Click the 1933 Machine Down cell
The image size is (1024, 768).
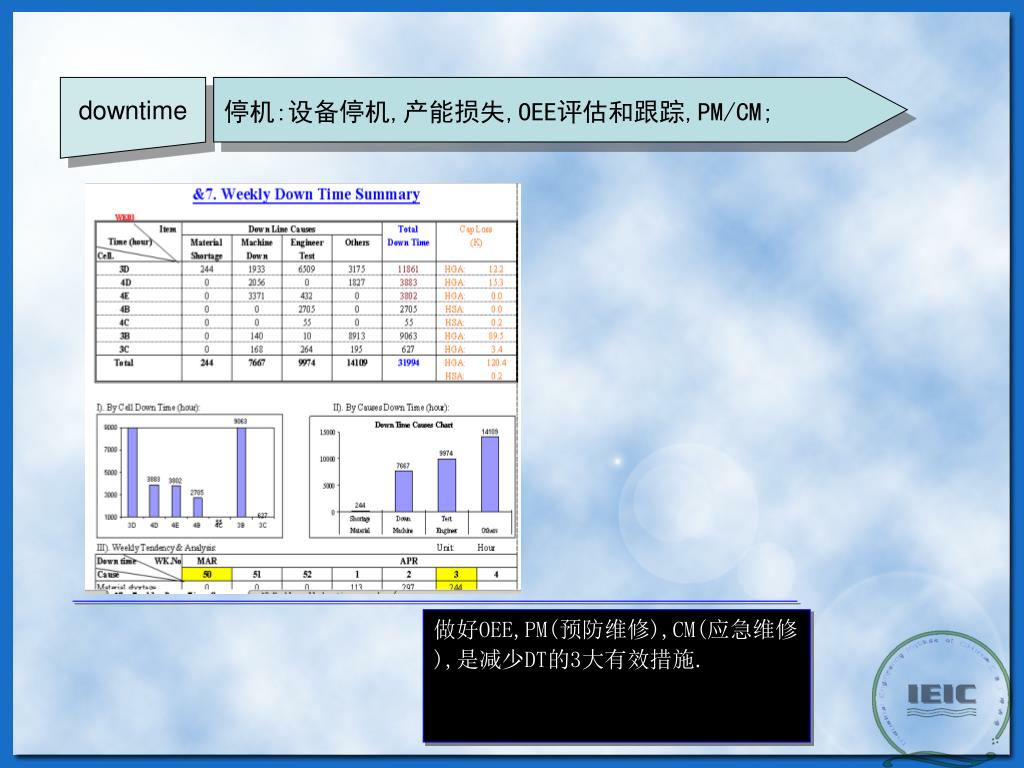coord(257,269)
